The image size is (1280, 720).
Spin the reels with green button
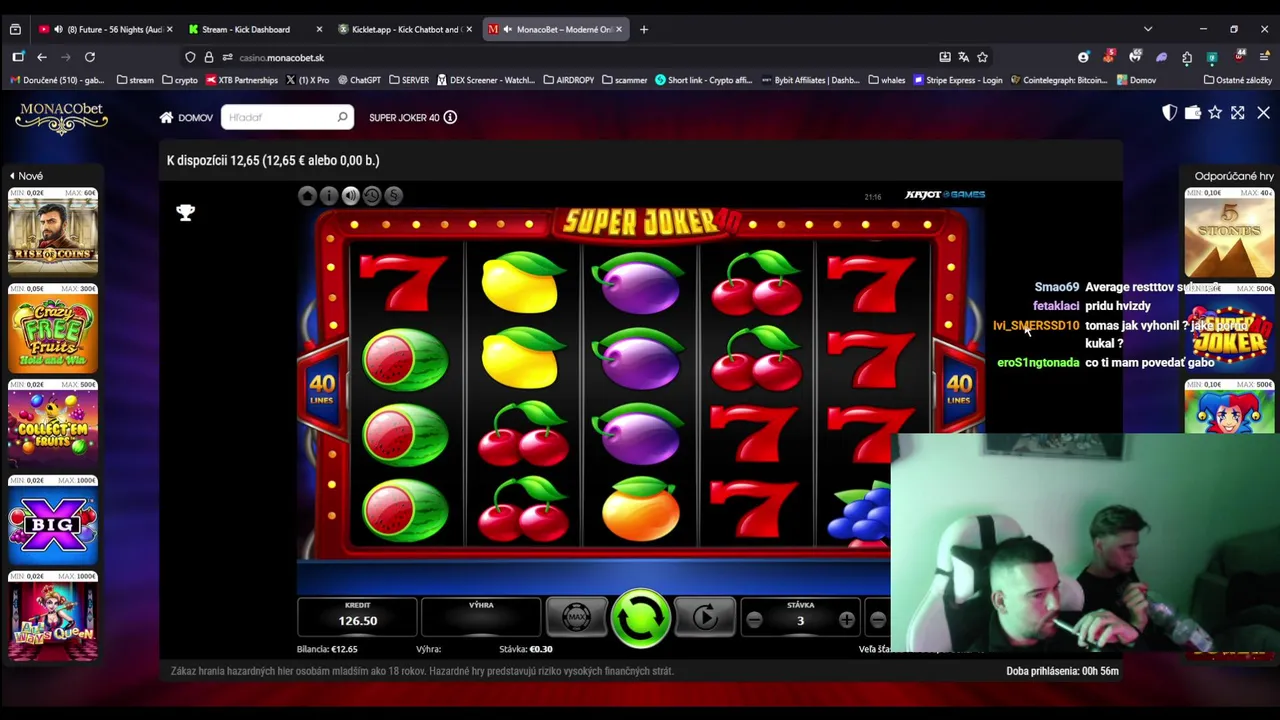(640, 617)
